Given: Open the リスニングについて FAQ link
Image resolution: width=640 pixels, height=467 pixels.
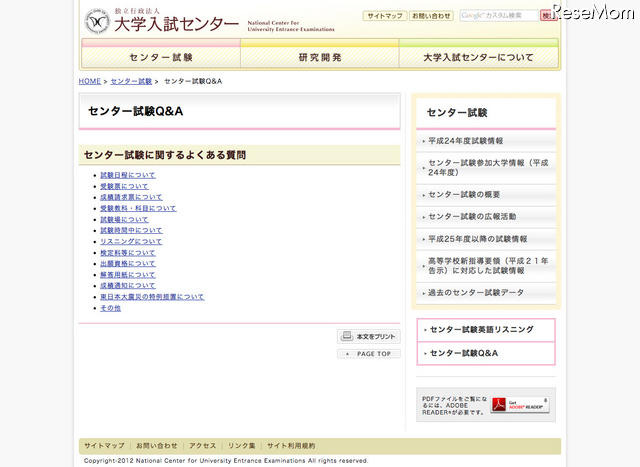Looking at the screenshot, I should click(131, 242).
